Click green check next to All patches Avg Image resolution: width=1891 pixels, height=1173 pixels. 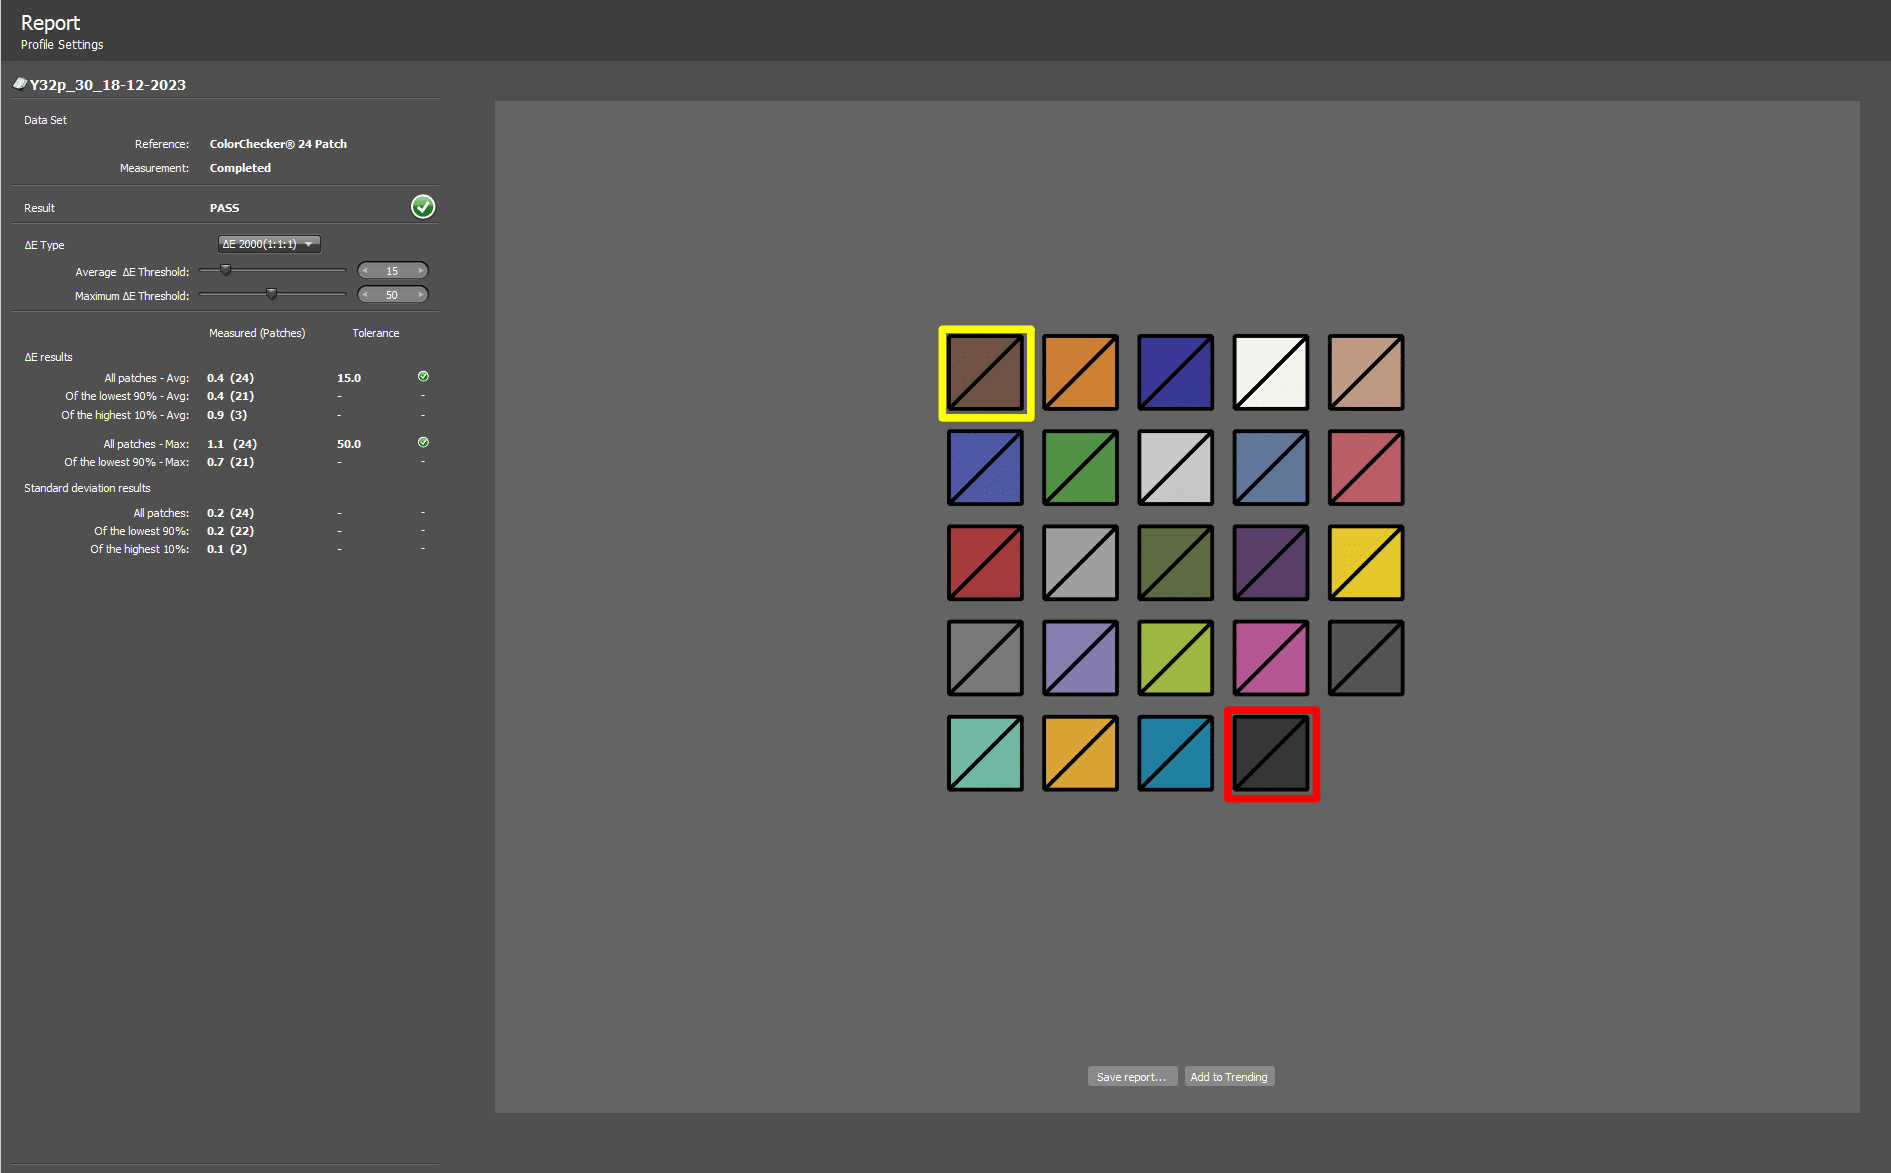(x=423, y=377)
